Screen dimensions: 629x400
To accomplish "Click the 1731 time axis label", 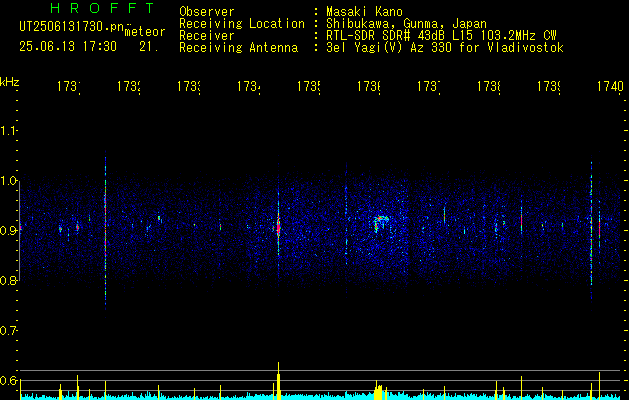I will coord(69,86).
